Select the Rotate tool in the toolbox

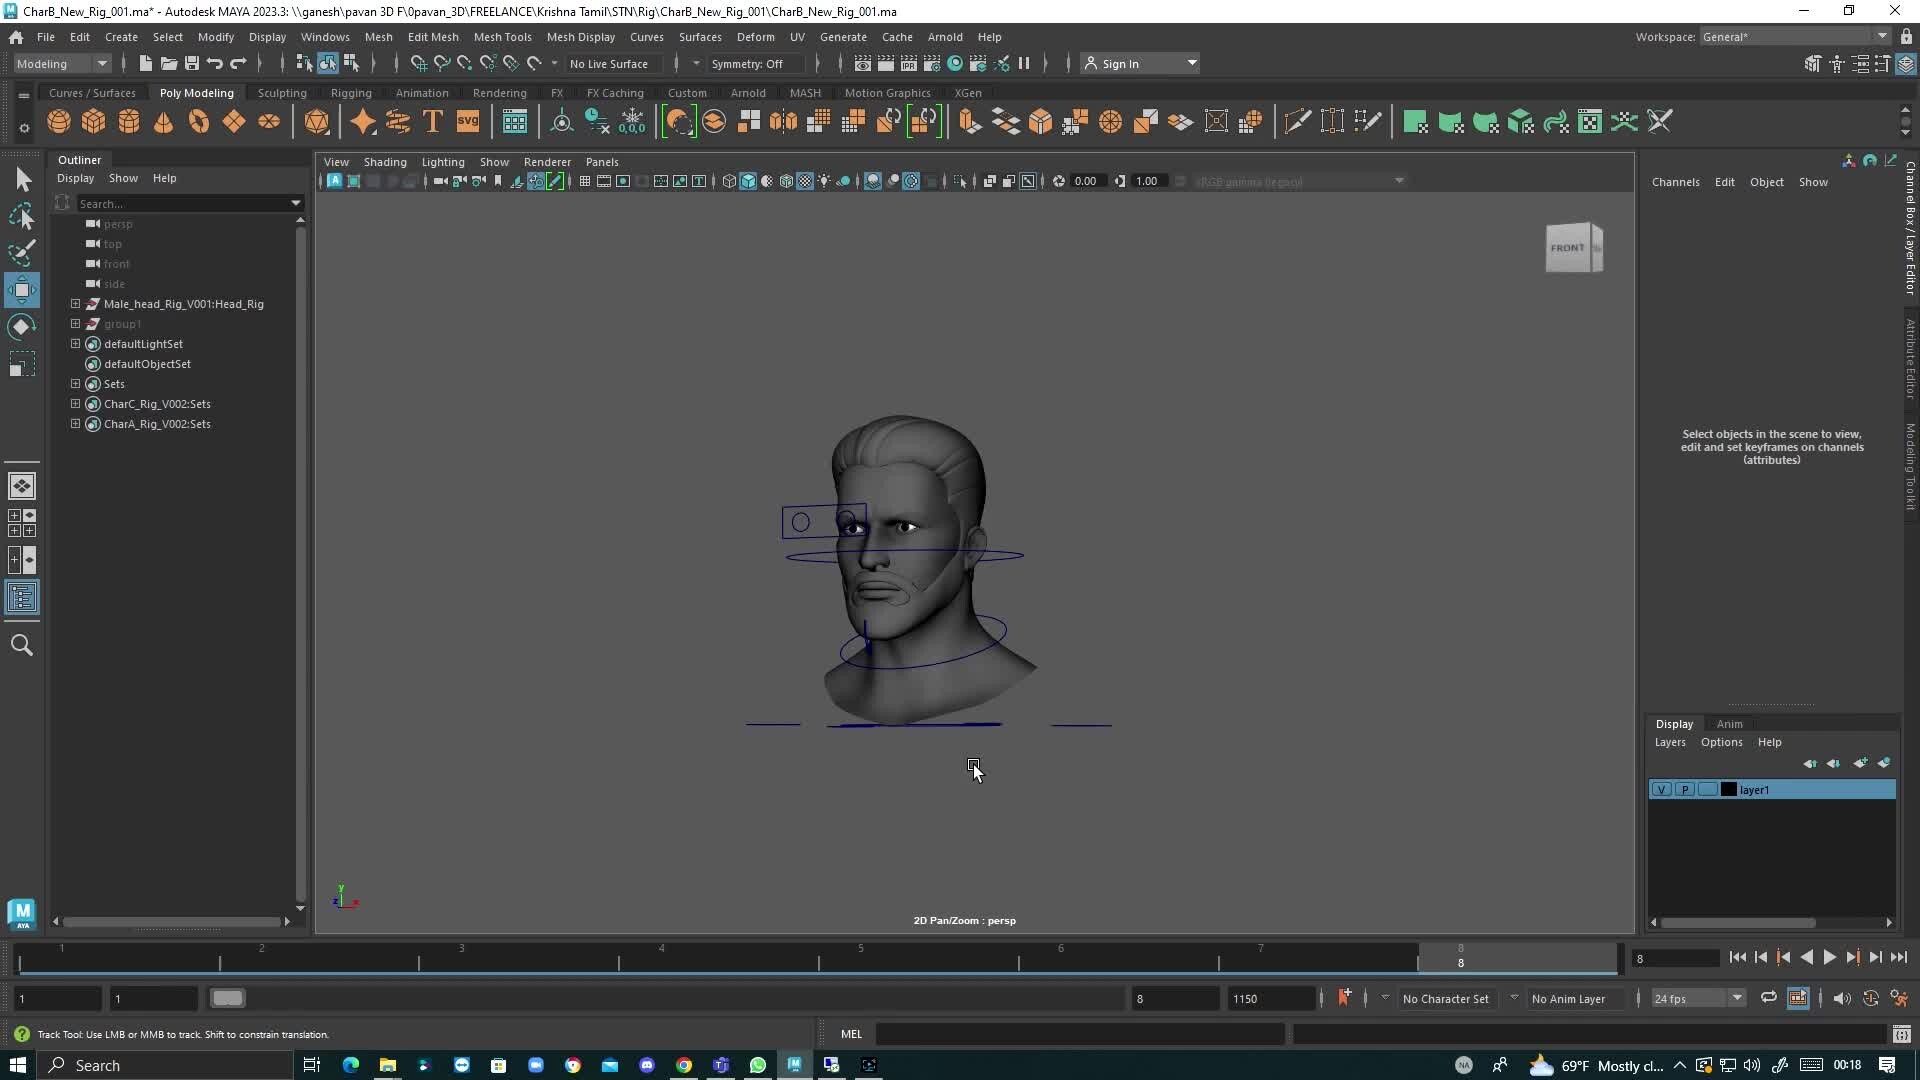(x=21, y=326)
